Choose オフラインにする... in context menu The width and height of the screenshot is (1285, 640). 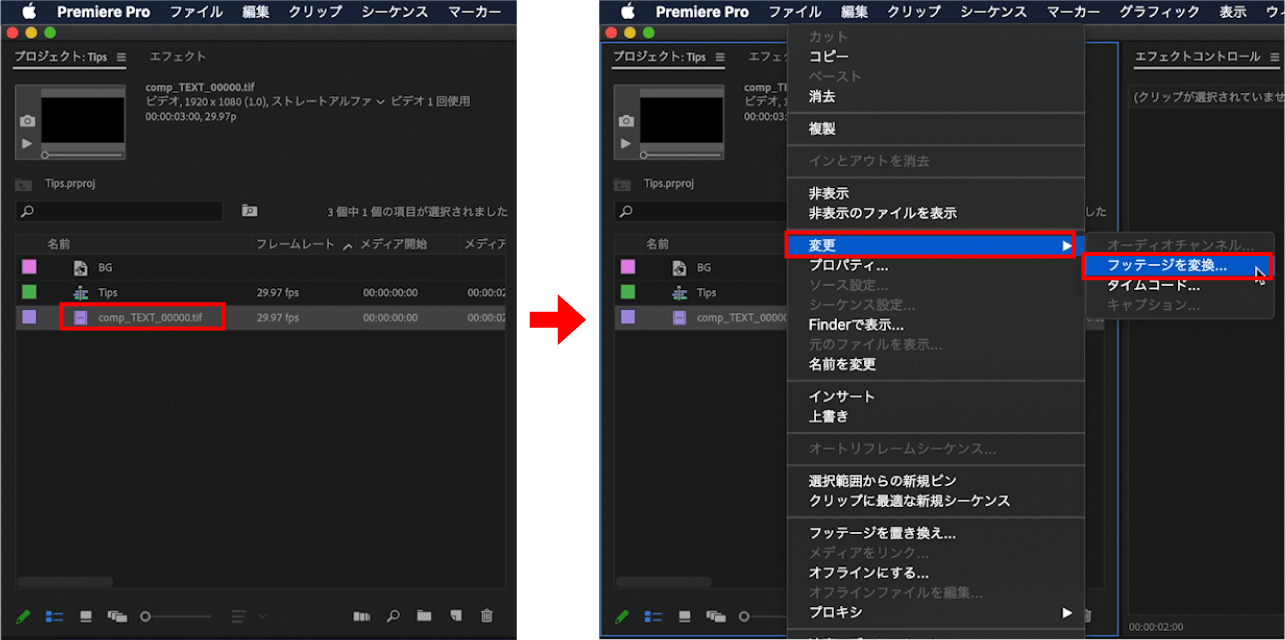pyautogui.click(x=869, y=573)
